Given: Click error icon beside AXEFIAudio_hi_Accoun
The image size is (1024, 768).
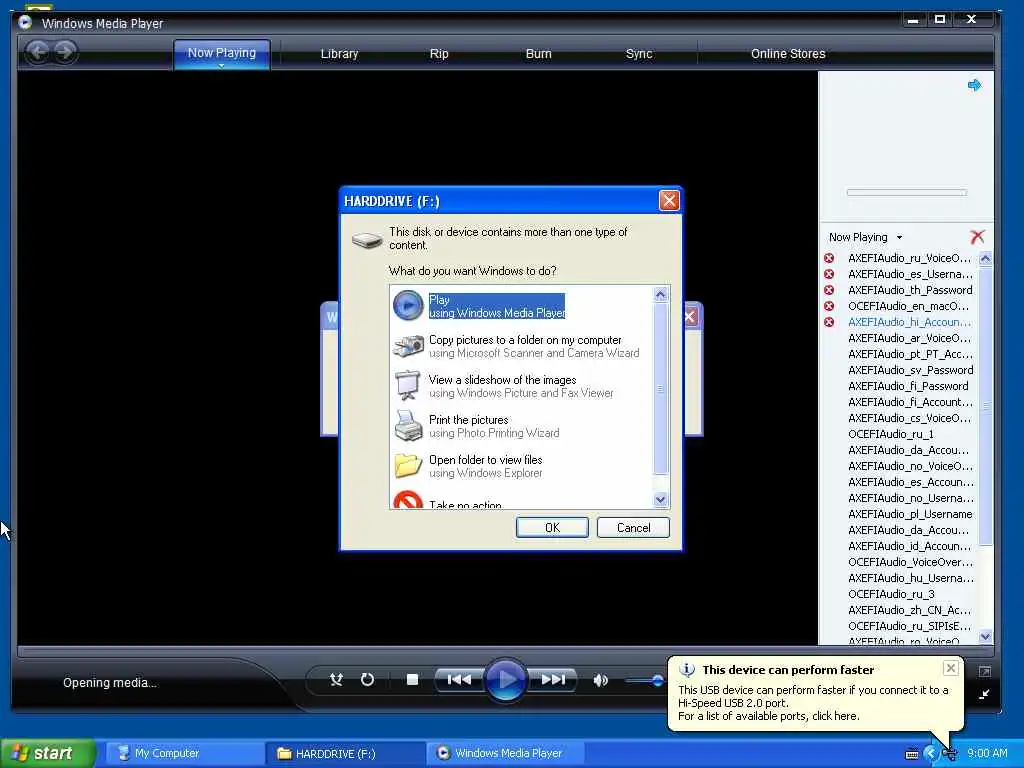Looking at the screenshot, I should point(829,322).
